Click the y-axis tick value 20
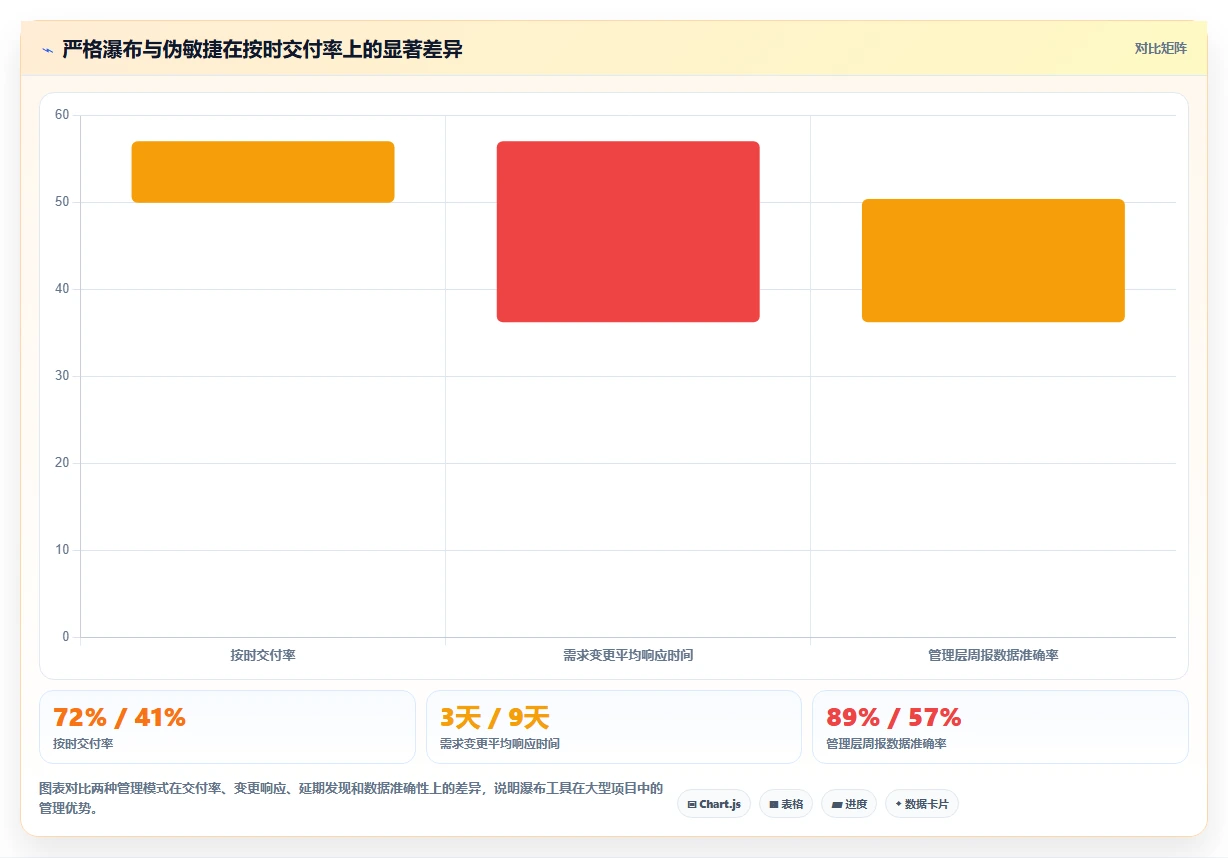 (62, 463)
